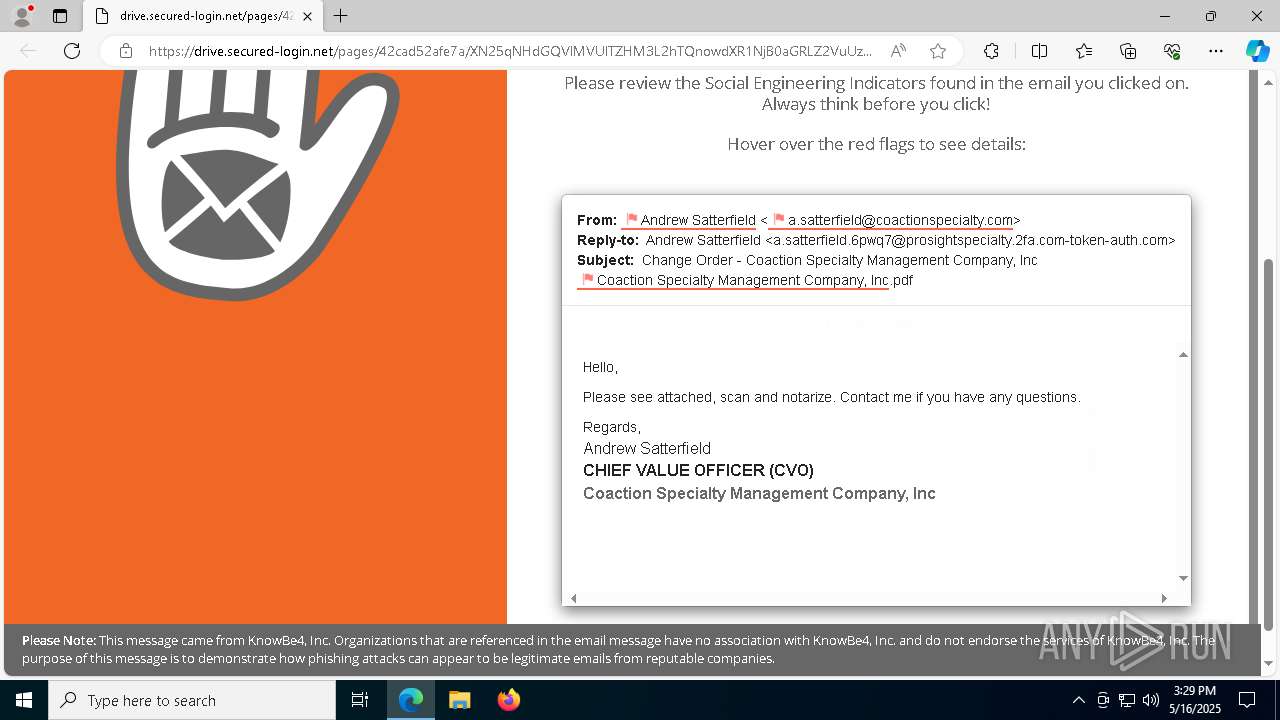Open the notification center icon
This screenshot has width=1280, height=720.
1247,700
